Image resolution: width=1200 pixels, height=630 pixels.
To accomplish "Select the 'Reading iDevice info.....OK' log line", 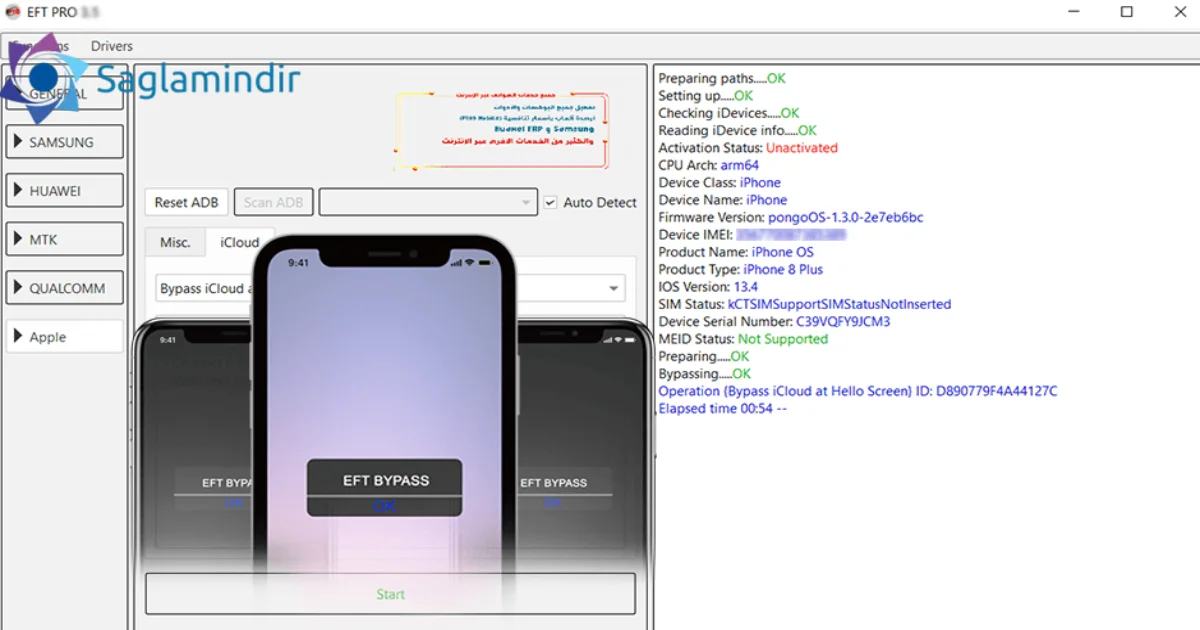I will [738, 130].
